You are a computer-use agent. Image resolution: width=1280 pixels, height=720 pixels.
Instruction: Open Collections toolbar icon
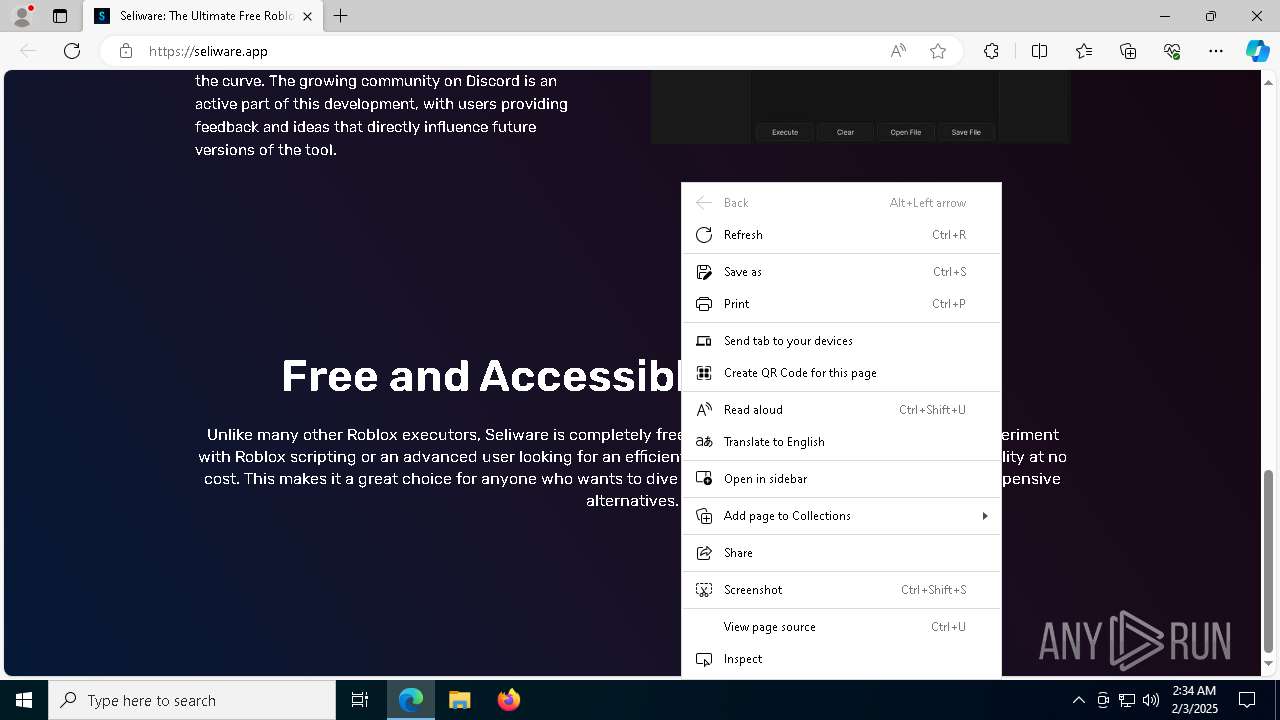point(1128,51)
